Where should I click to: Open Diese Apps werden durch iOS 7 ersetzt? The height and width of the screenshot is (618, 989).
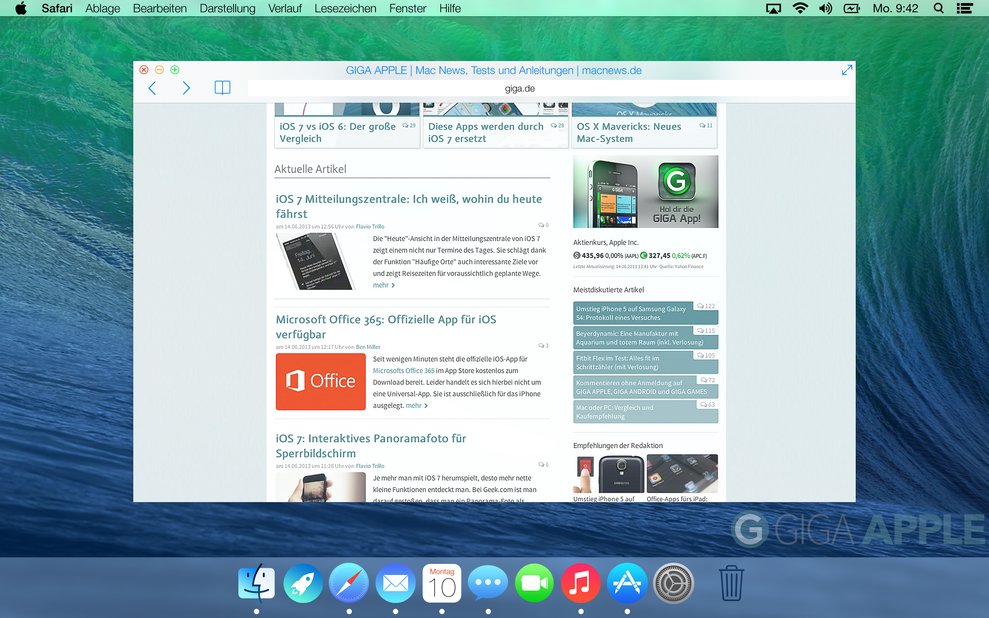495,125
